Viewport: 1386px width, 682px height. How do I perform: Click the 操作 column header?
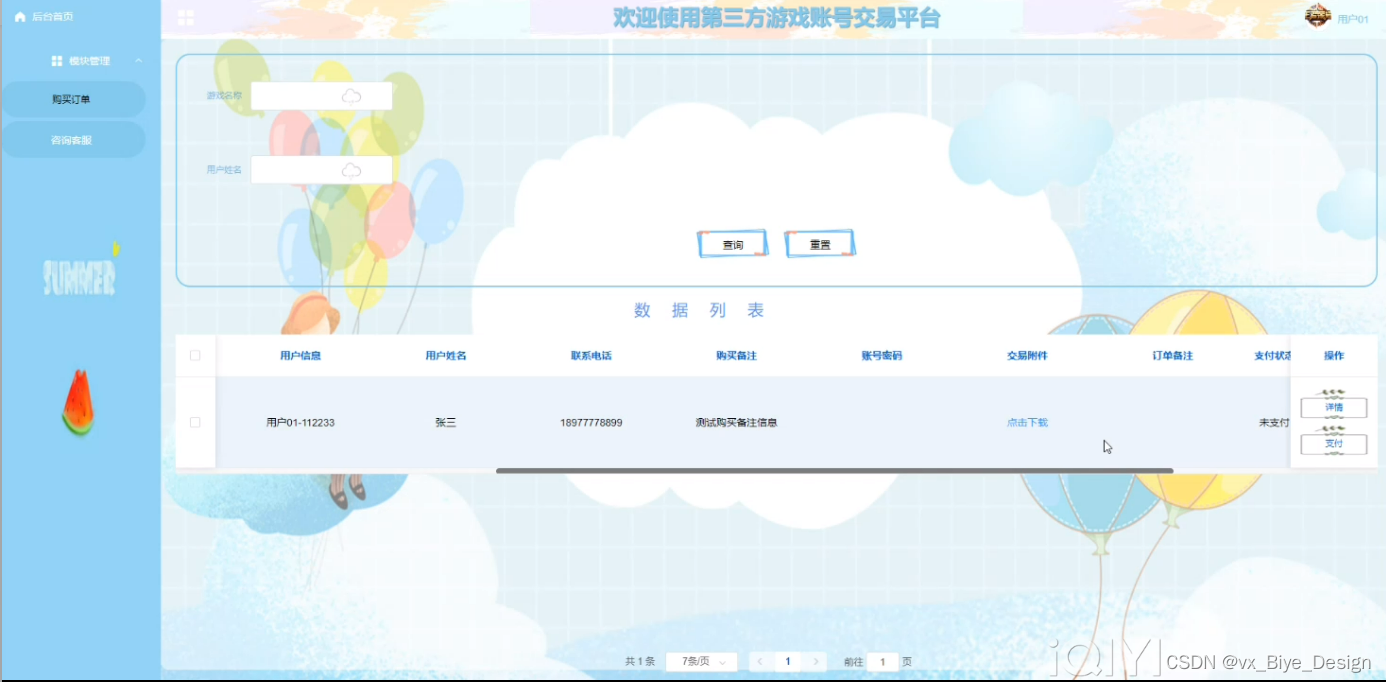coord(1334,356)
